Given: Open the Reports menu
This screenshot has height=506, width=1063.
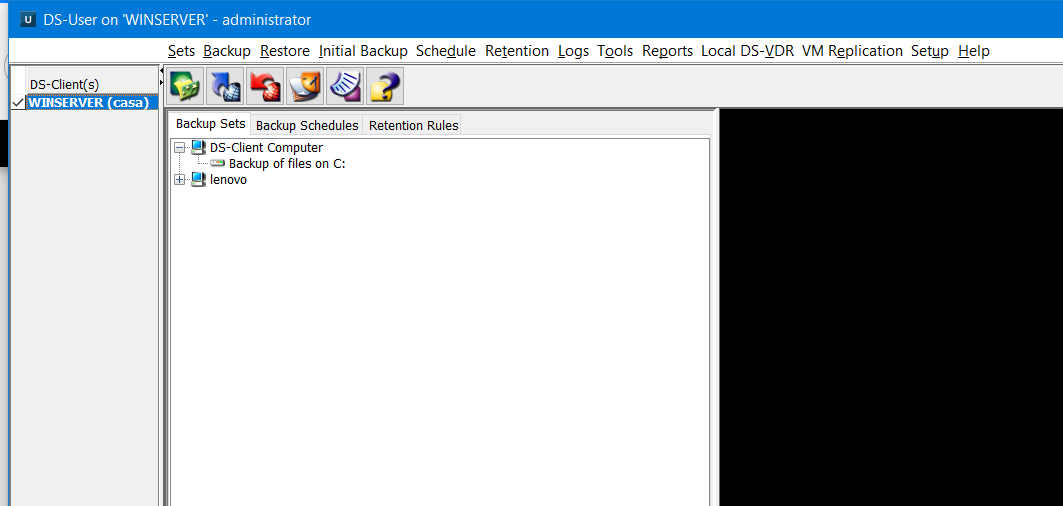Looking at the screenshot, I should pos(668,51).
